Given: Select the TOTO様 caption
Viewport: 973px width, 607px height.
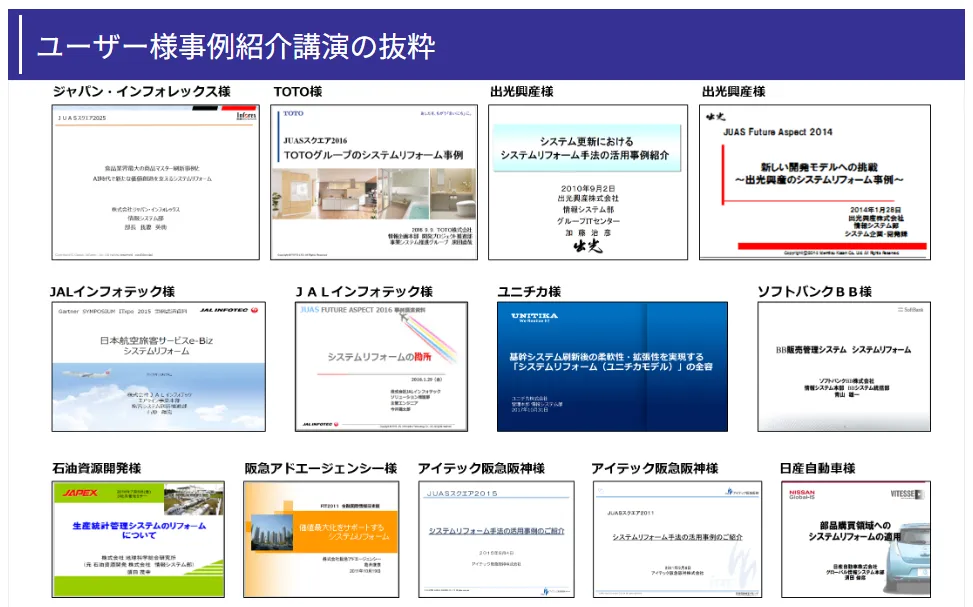Looking at the screenshot, I should pos(298,92).
